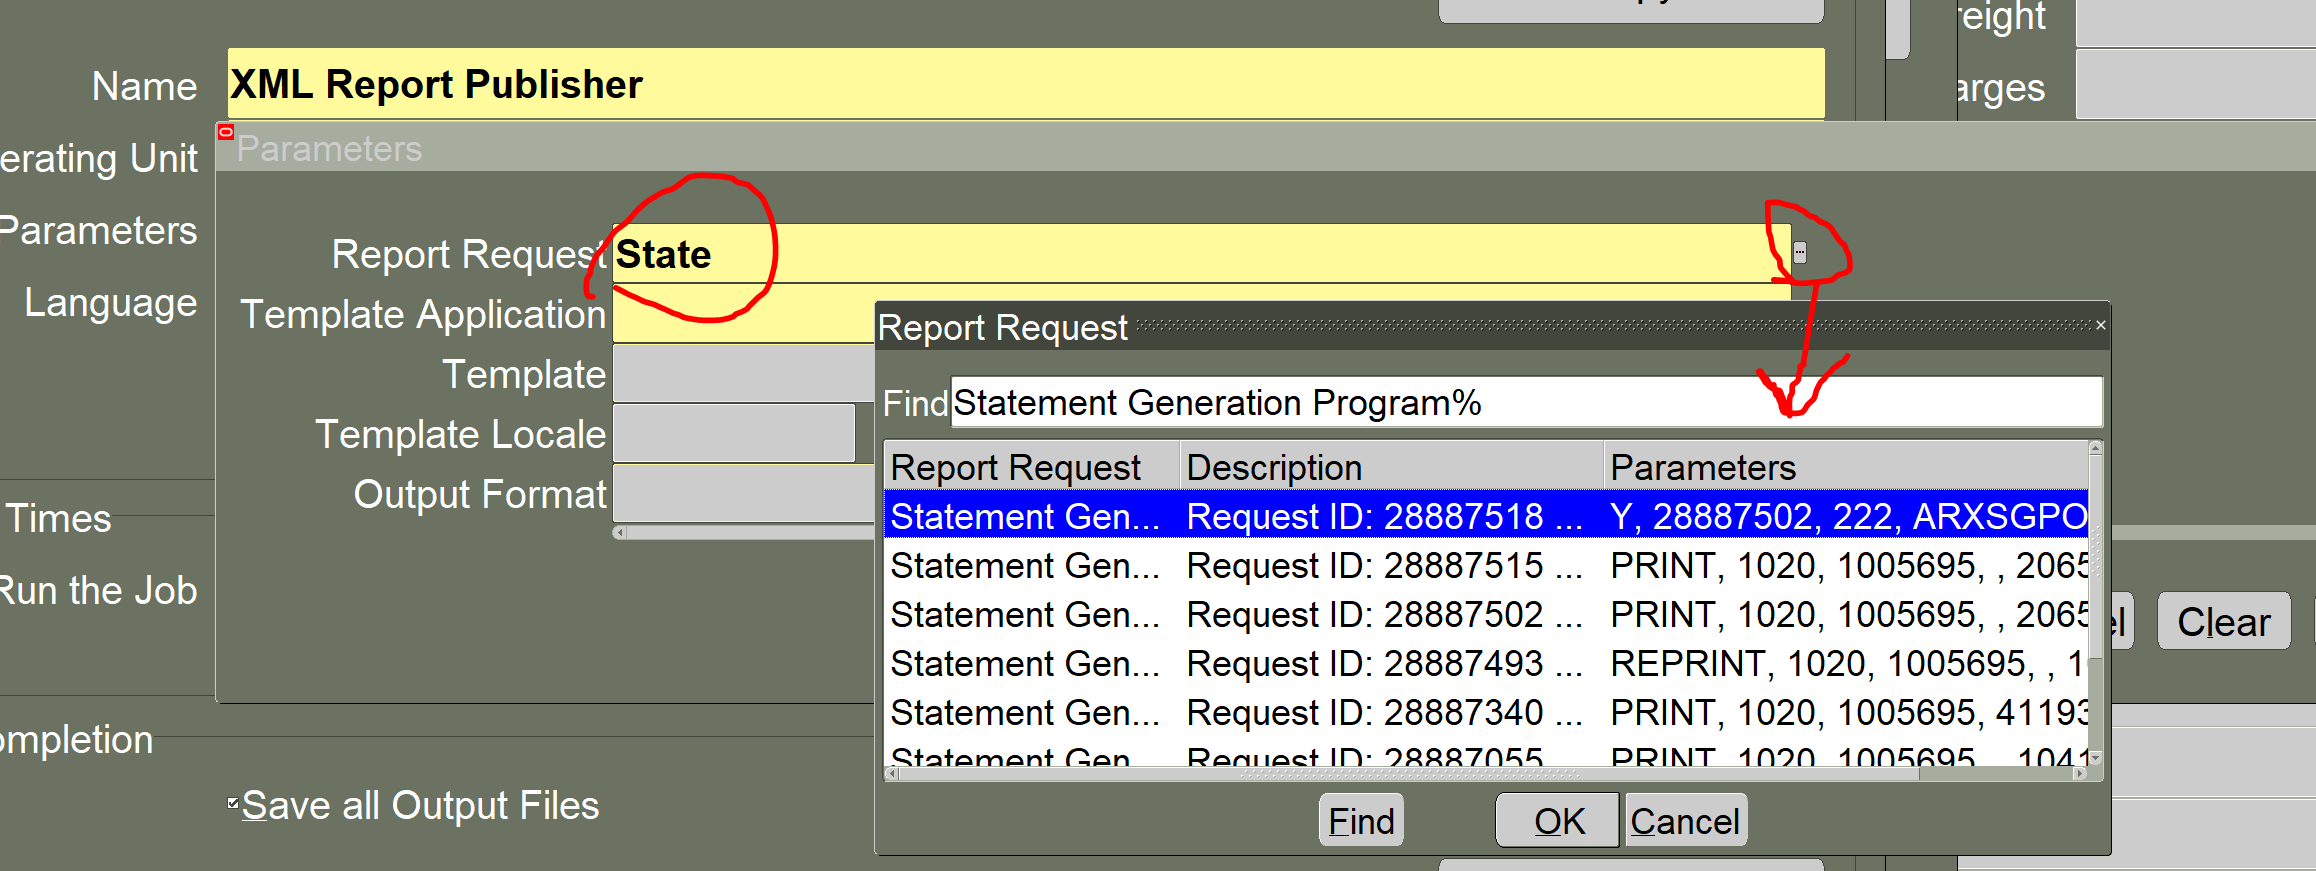
Task: Click Parameters window horizontal scrollbar left arrow
Action: [x=620, y=532]
